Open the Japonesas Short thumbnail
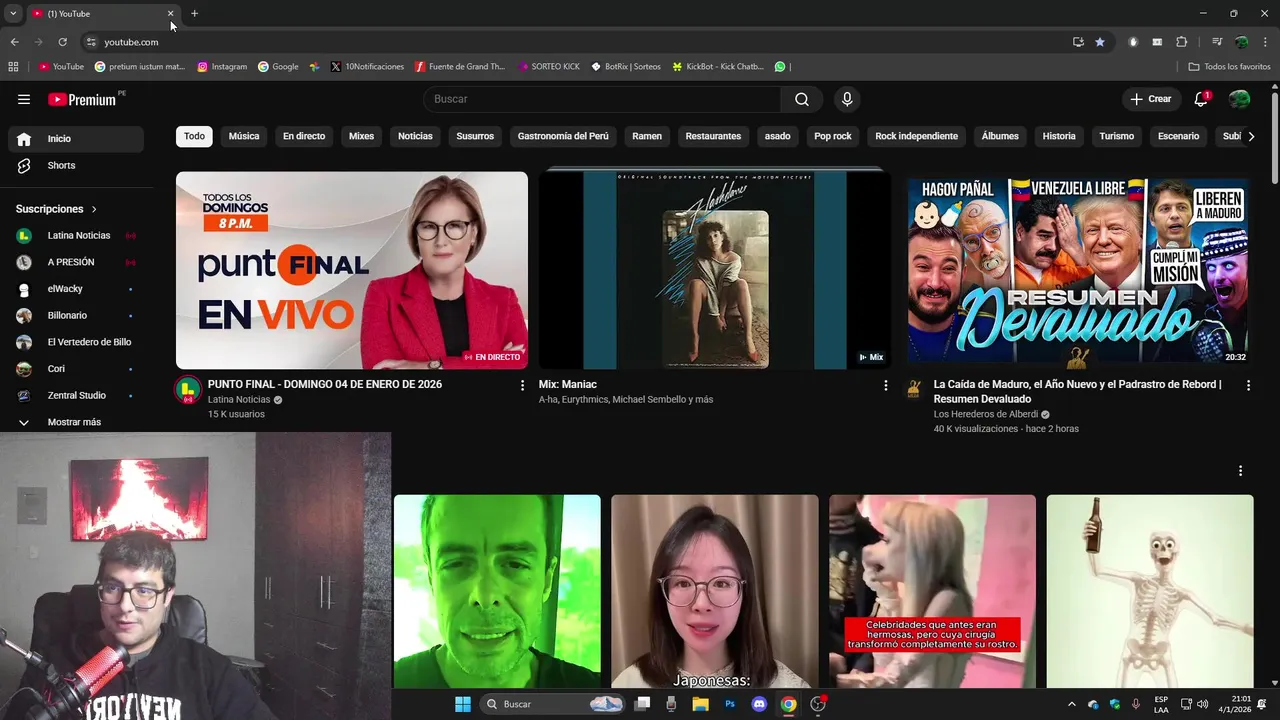The width and height of the screenshot is (1280, 720). pos(715,591)
